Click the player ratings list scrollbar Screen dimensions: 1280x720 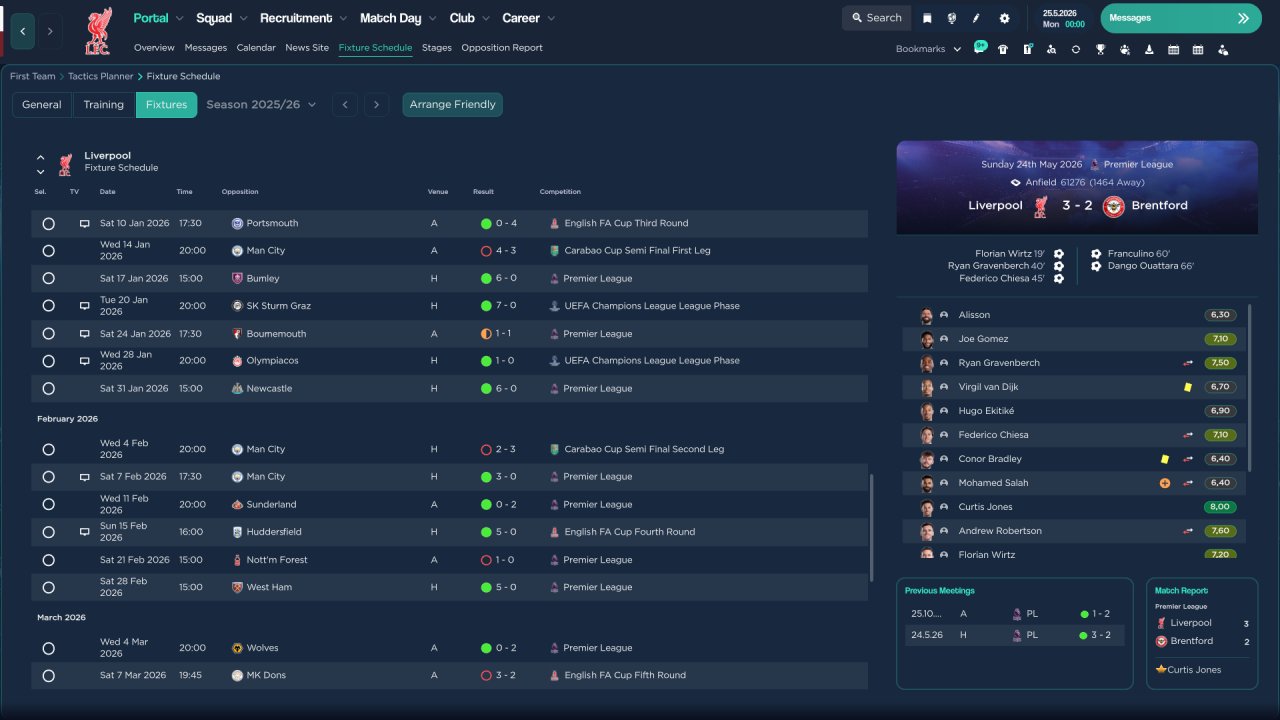[1249, 388]
